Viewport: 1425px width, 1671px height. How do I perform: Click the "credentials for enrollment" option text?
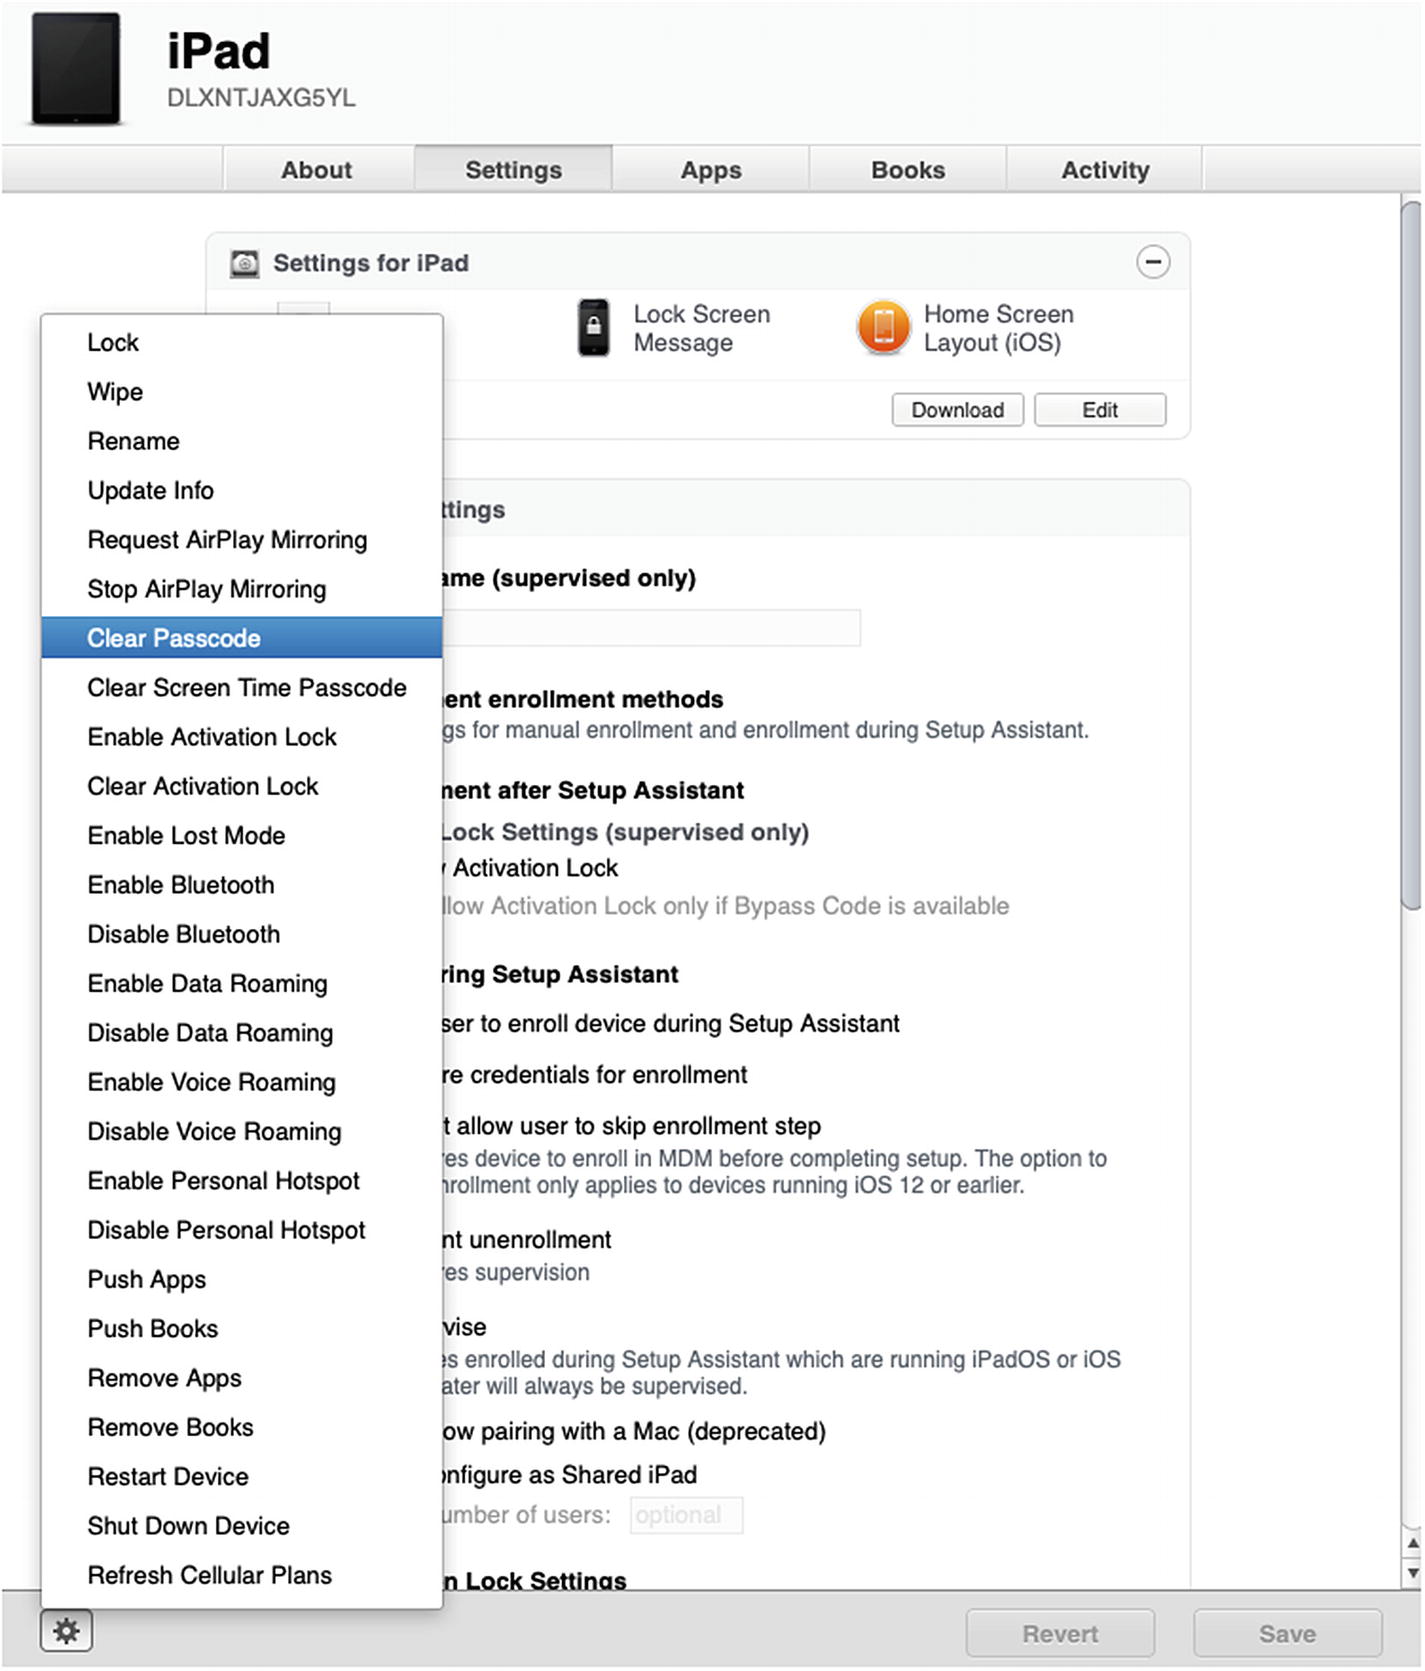click(x=608, y=1075)
